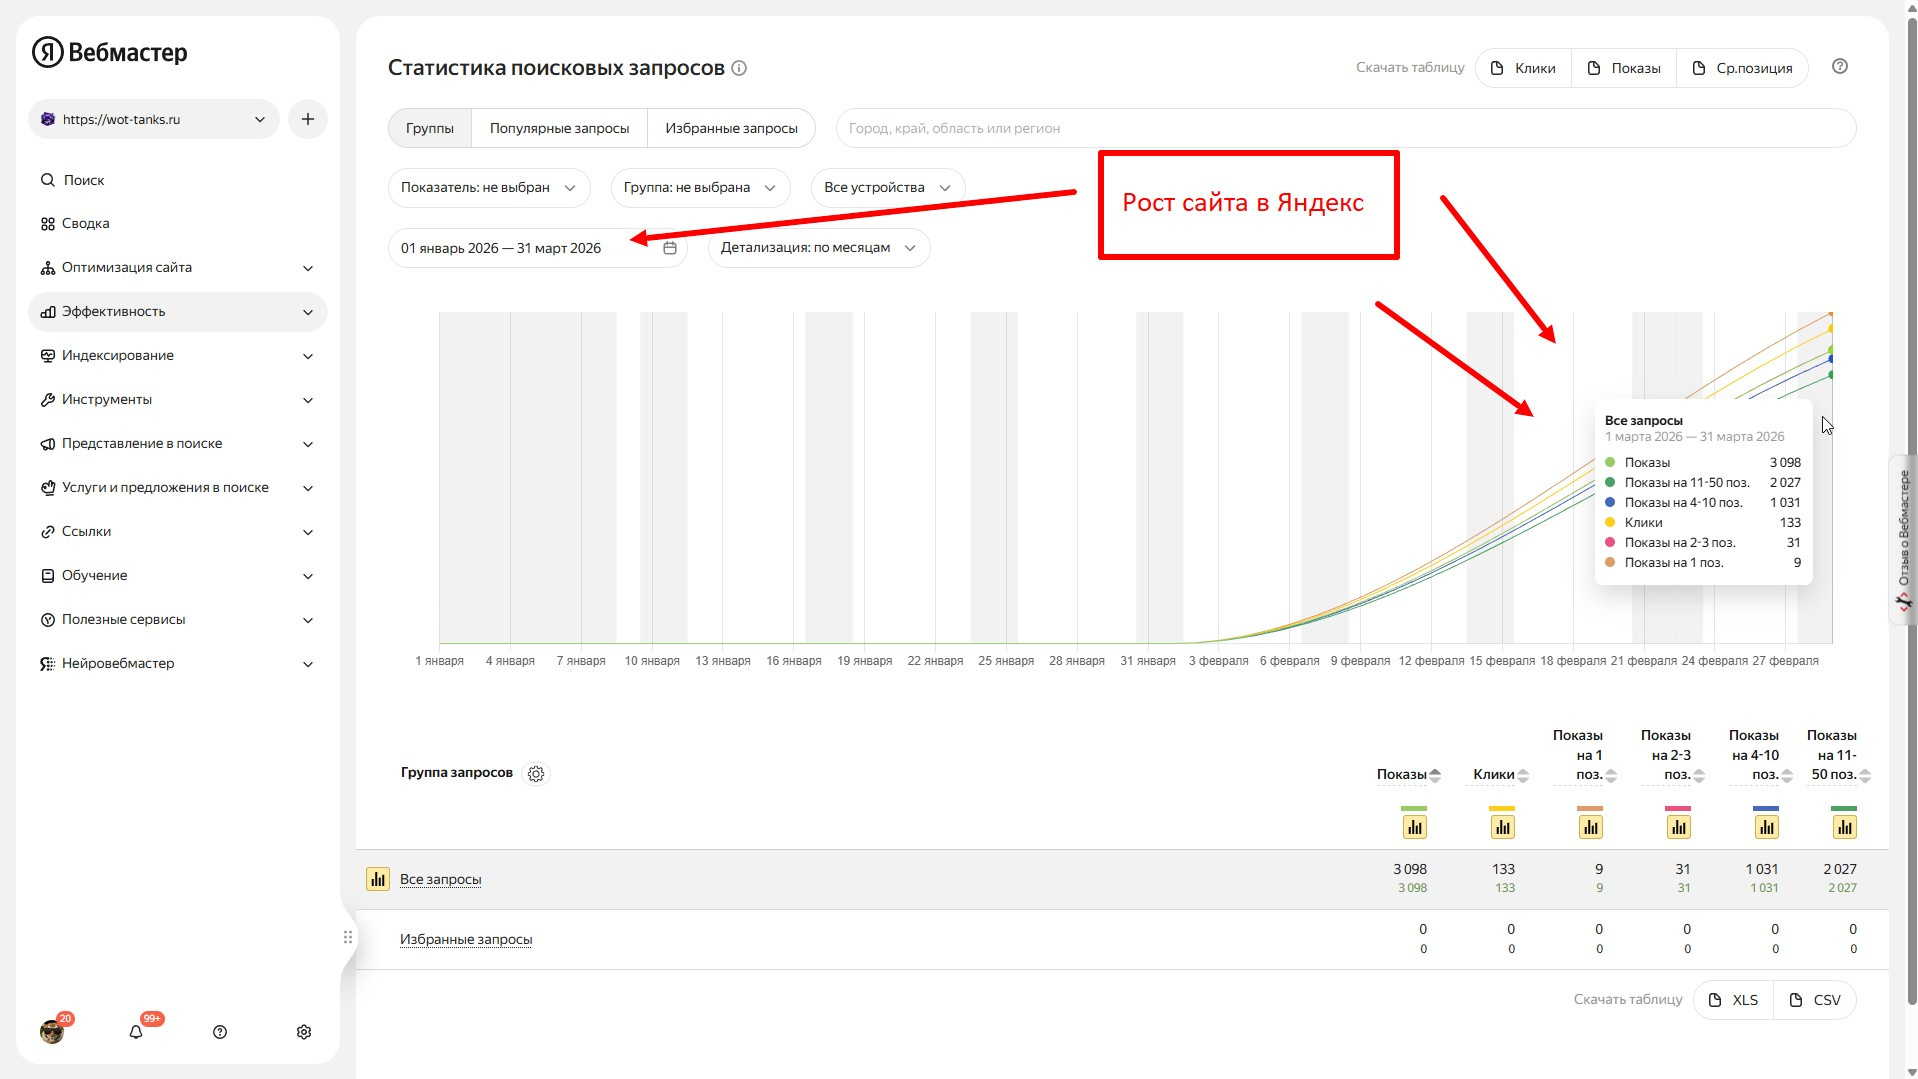Open group settings gear near Группа запросов
The image size is (1918, 1079).
(536, 774)
